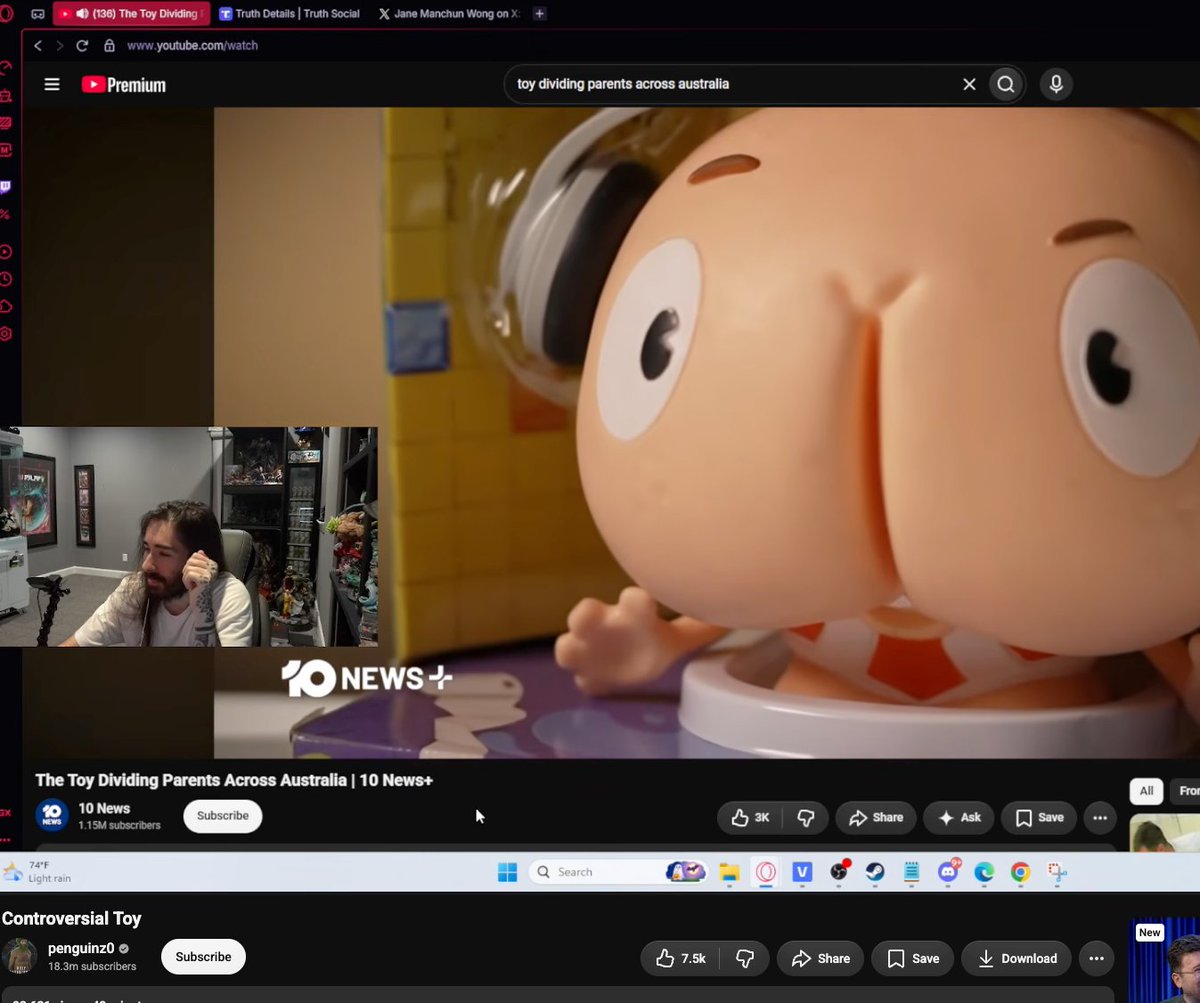This screenshot has width=1200, height=1003.
Task: Click the browser forward arrow
Action: [x=59, y=46]
